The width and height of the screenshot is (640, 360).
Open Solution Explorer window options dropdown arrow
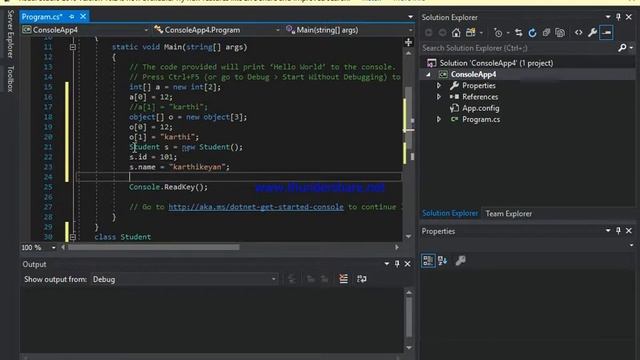coord(608,17)
